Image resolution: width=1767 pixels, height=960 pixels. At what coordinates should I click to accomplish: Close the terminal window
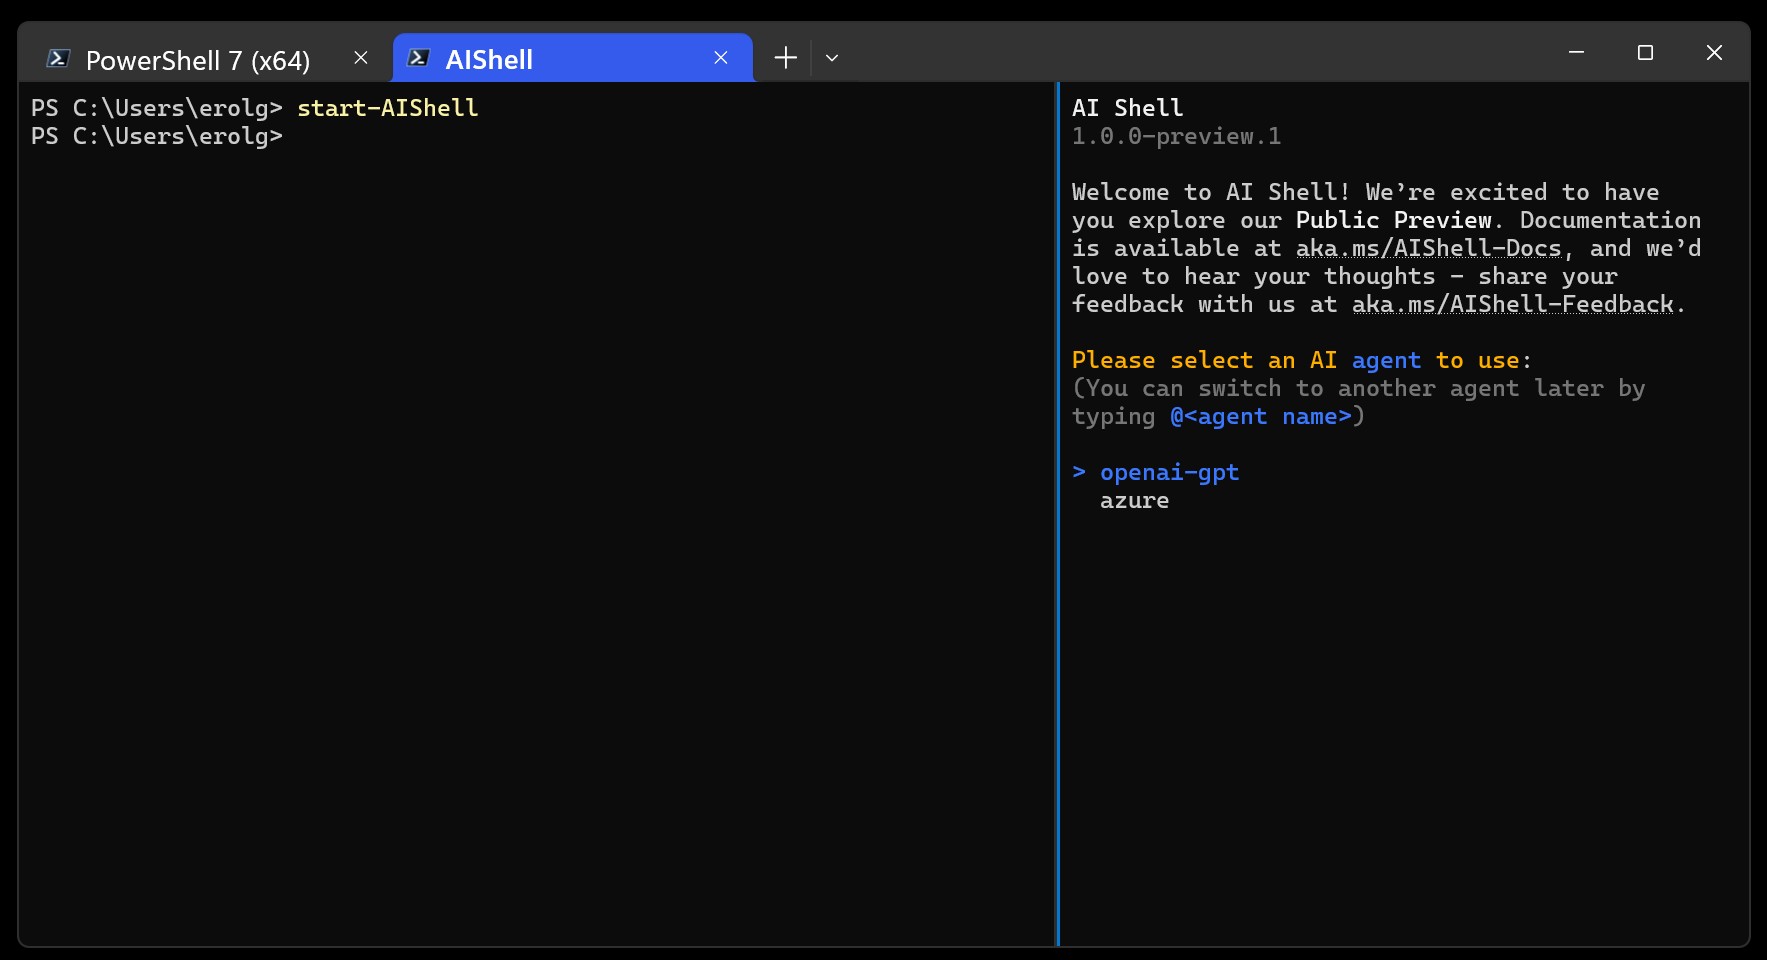(x=1714, y=52)
